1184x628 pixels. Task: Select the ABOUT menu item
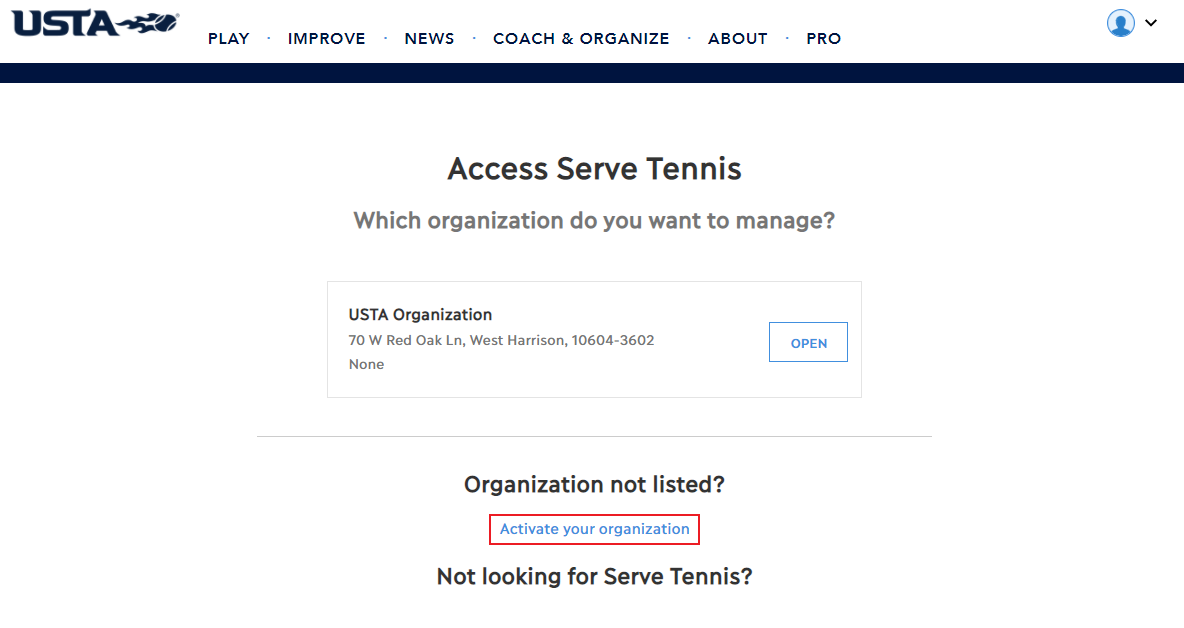click(x=738, y=38)
